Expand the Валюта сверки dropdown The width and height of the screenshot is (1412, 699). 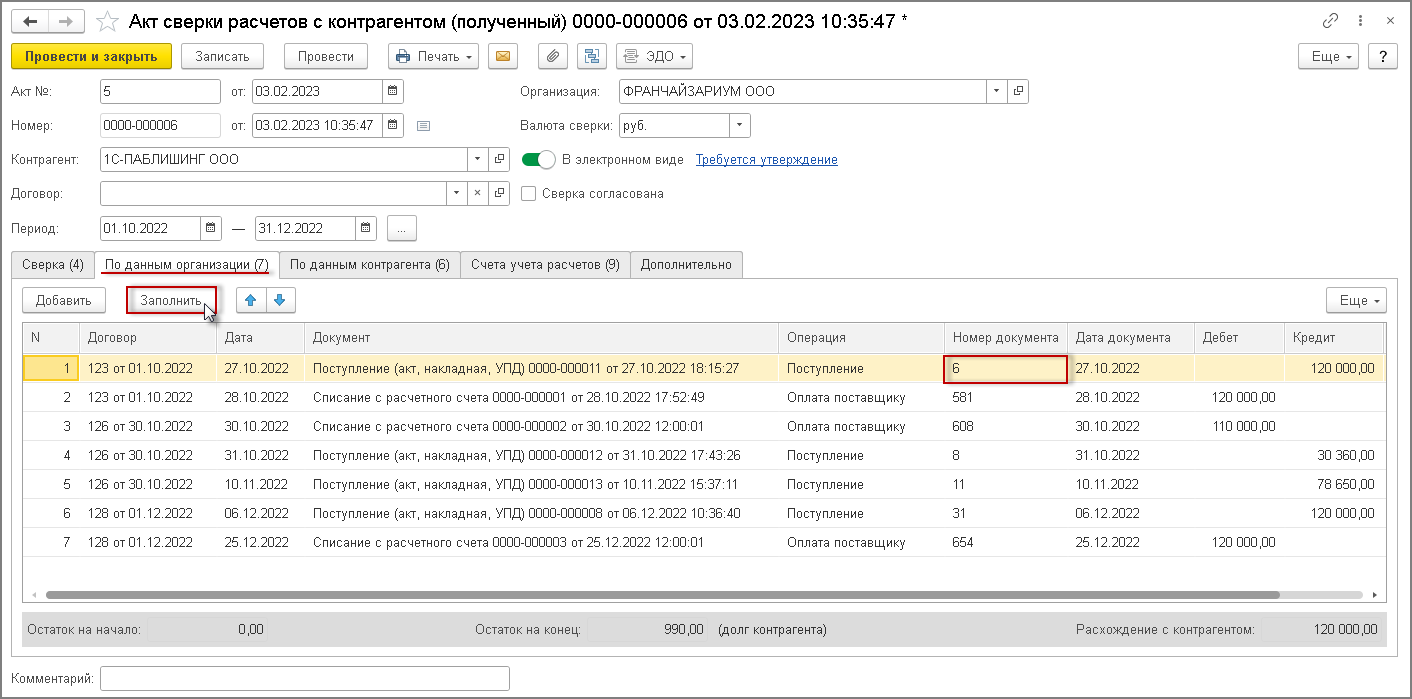coord(739,126)
